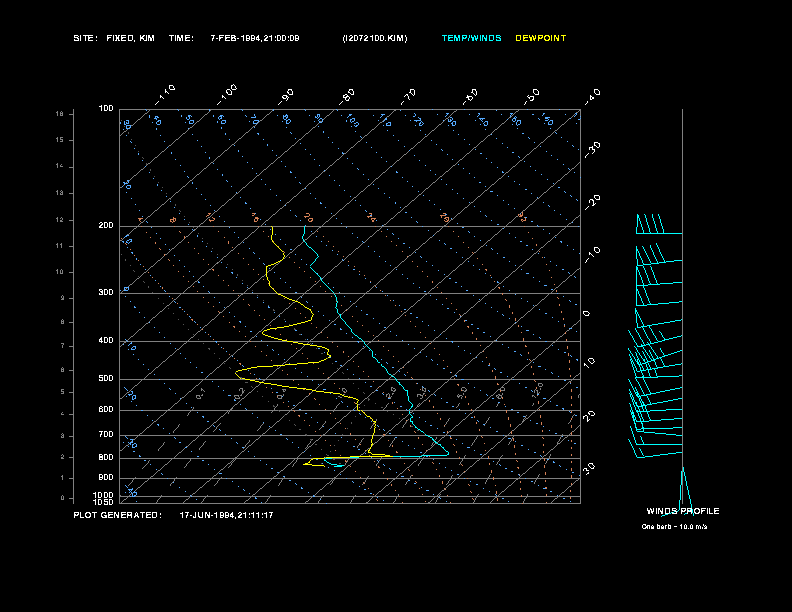The height and width of the screenshot is (612, 792).
Task: Click the wind barb pointer below the profile
Action: coord(684,488)
